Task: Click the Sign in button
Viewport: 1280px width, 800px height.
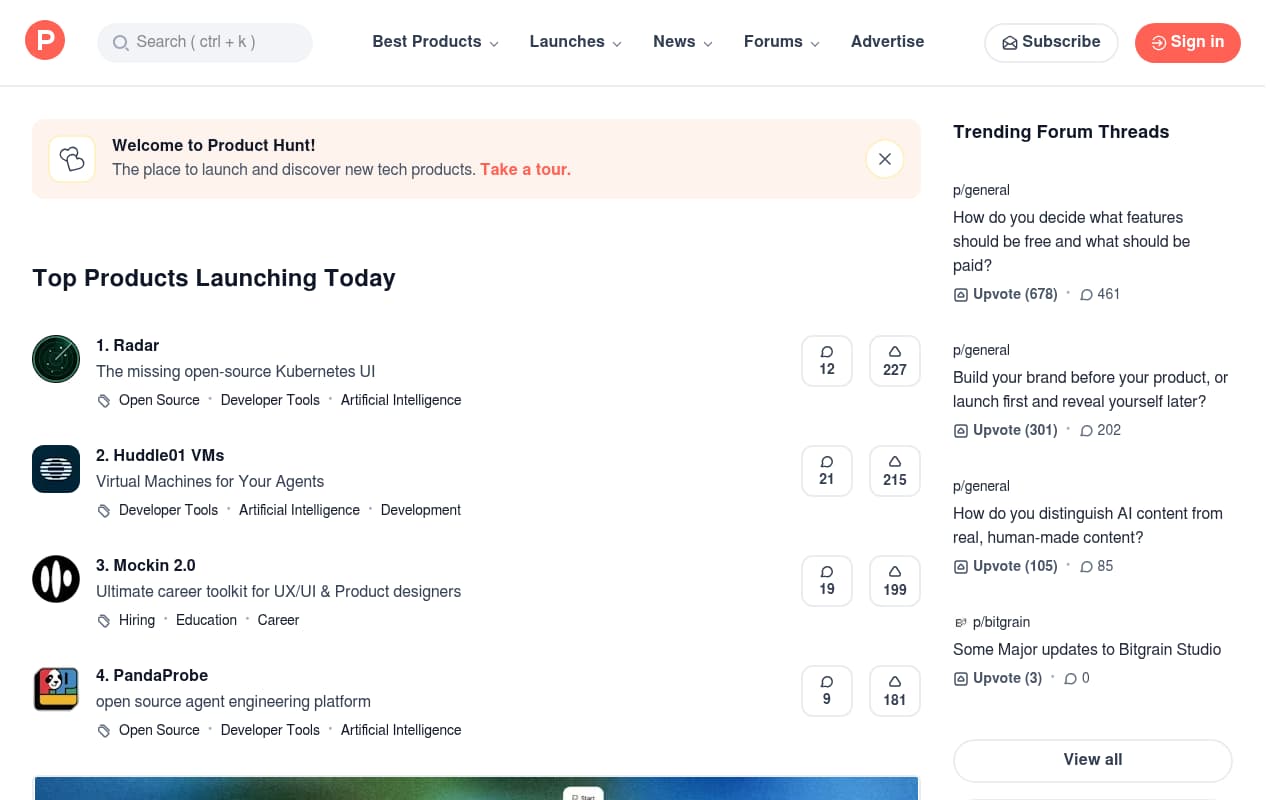Action: coord(1187,42)
